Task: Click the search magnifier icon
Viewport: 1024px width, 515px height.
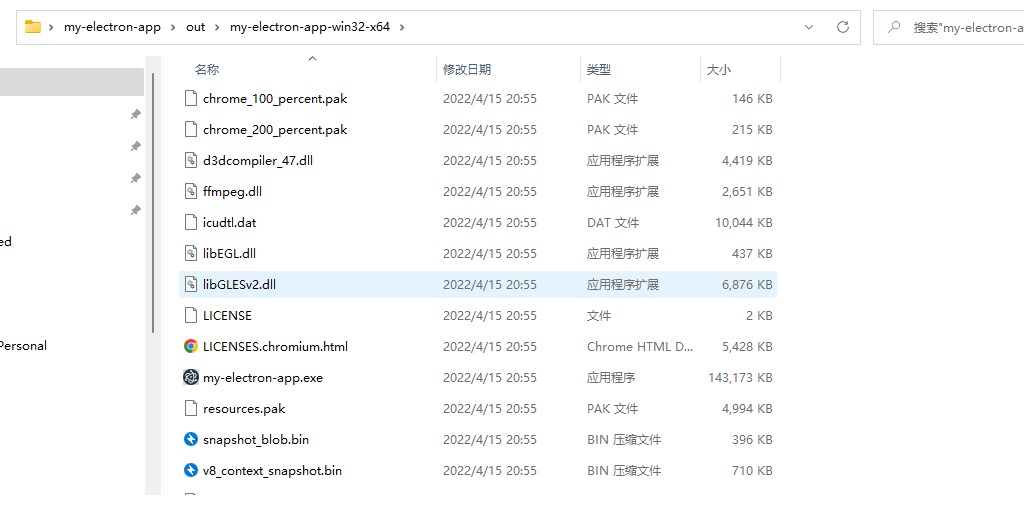Action: coord(894,27)
